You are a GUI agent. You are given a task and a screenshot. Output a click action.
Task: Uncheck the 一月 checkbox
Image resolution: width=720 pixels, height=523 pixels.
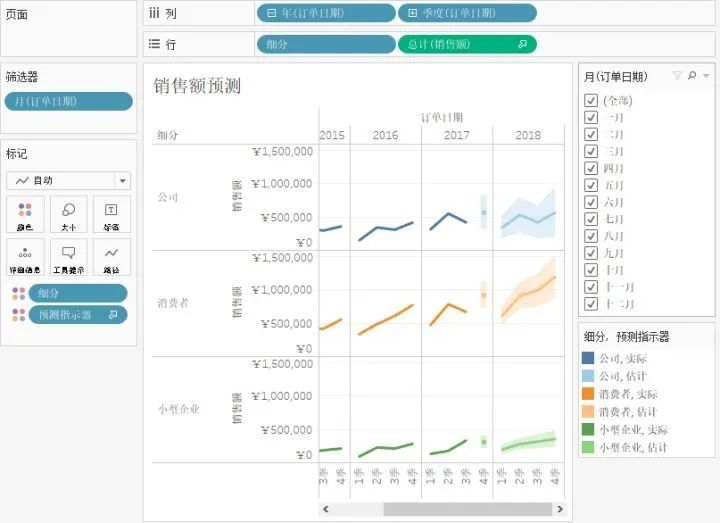pos(591,118)
